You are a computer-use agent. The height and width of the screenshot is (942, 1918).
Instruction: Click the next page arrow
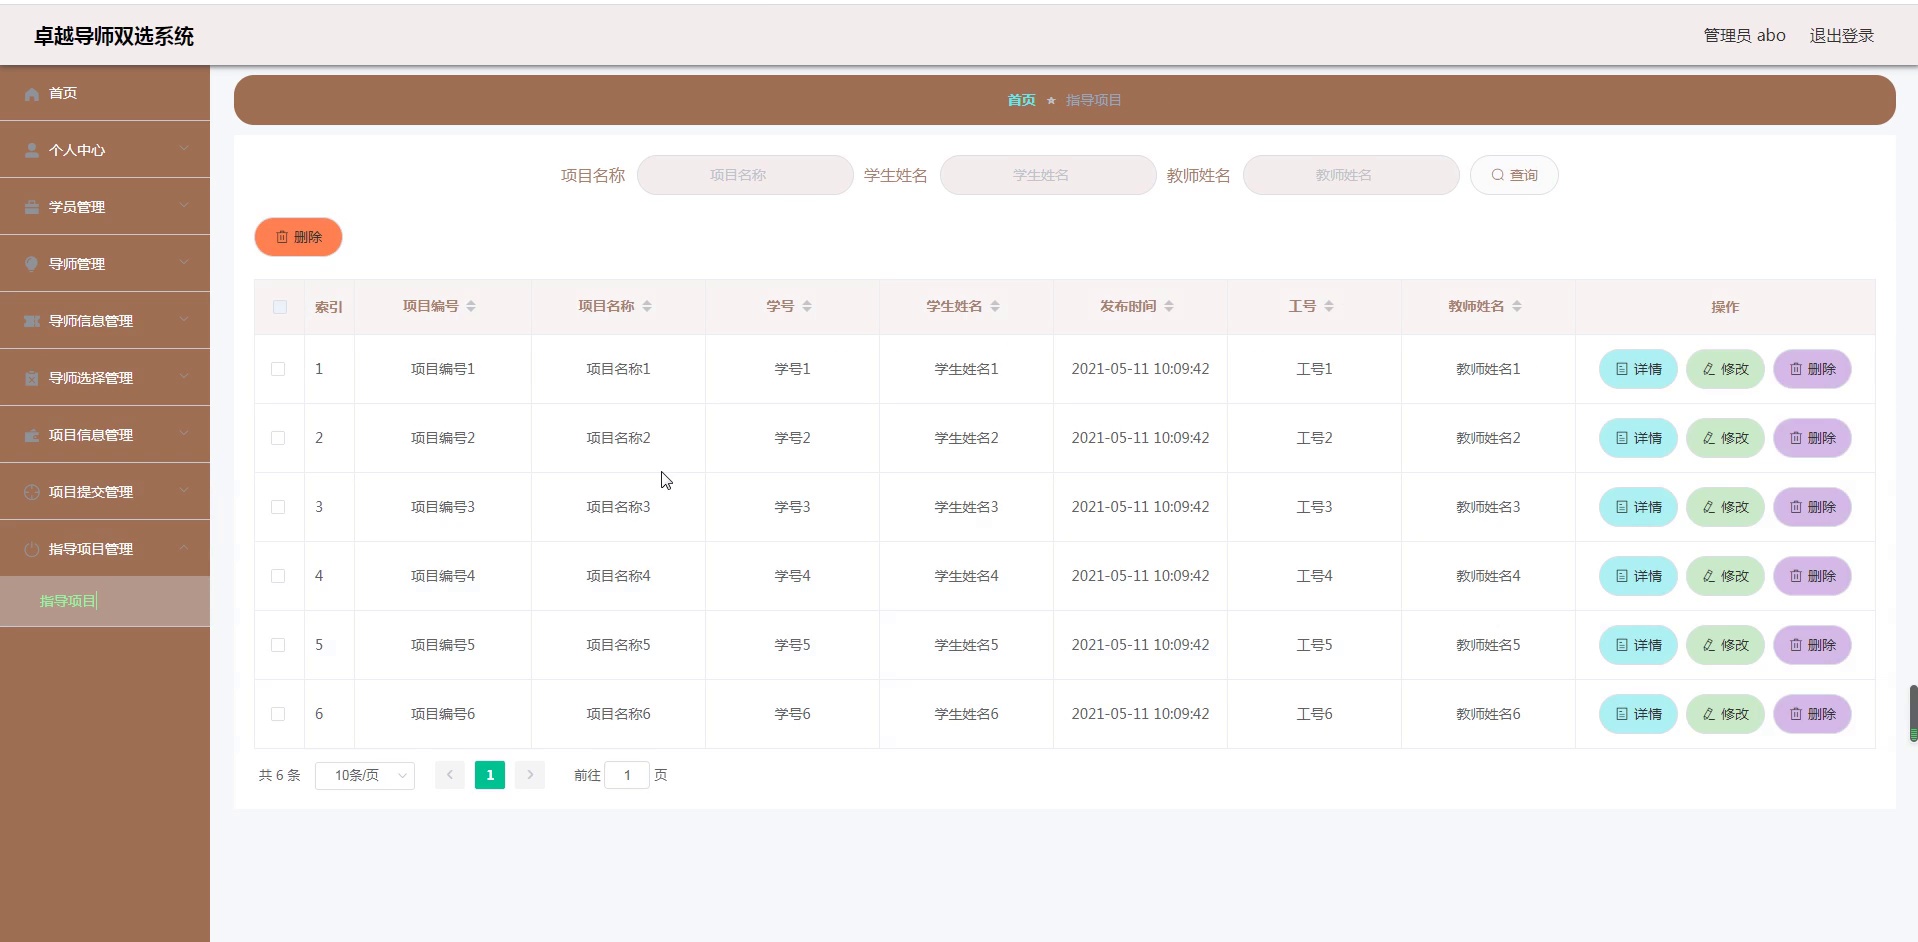(x=530, y=775)
